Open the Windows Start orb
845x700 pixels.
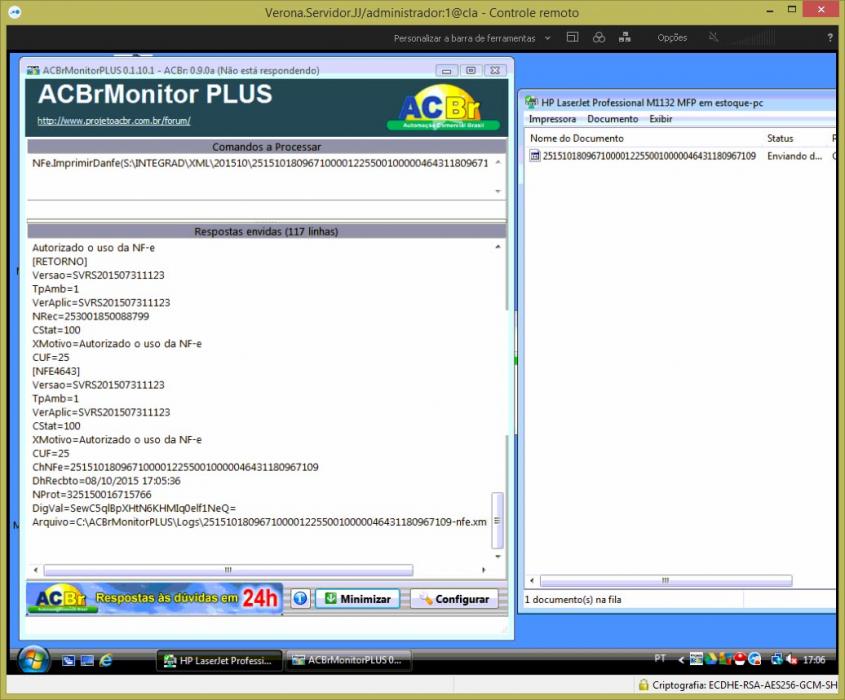pos(33,659)
